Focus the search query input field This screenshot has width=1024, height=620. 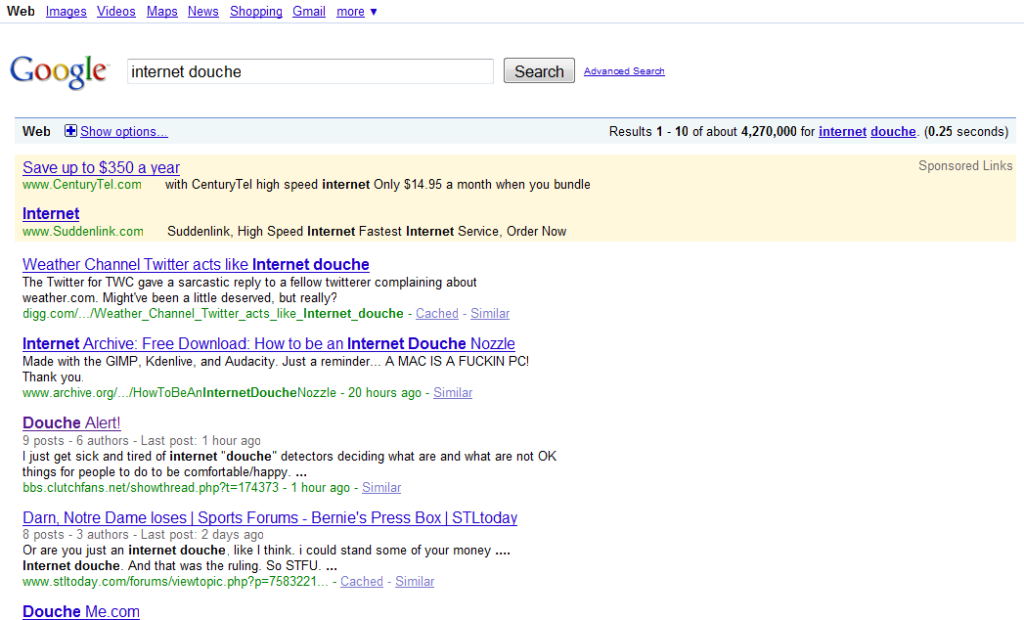click(x=310, y=71)
